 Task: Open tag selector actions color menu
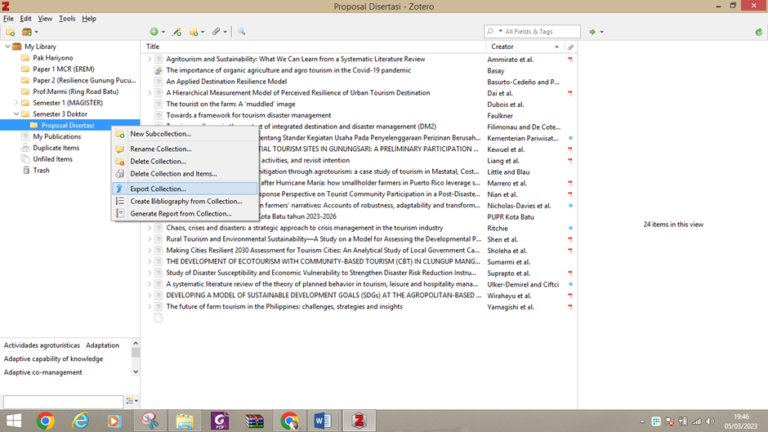click(x=130, y=401)
